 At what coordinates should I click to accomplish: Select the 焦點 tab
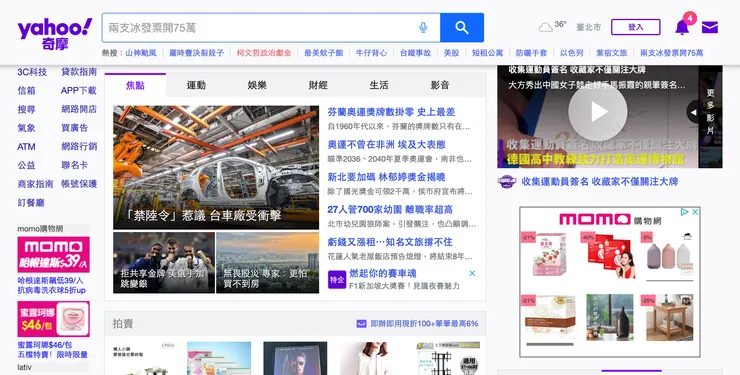tap(135, 85)
